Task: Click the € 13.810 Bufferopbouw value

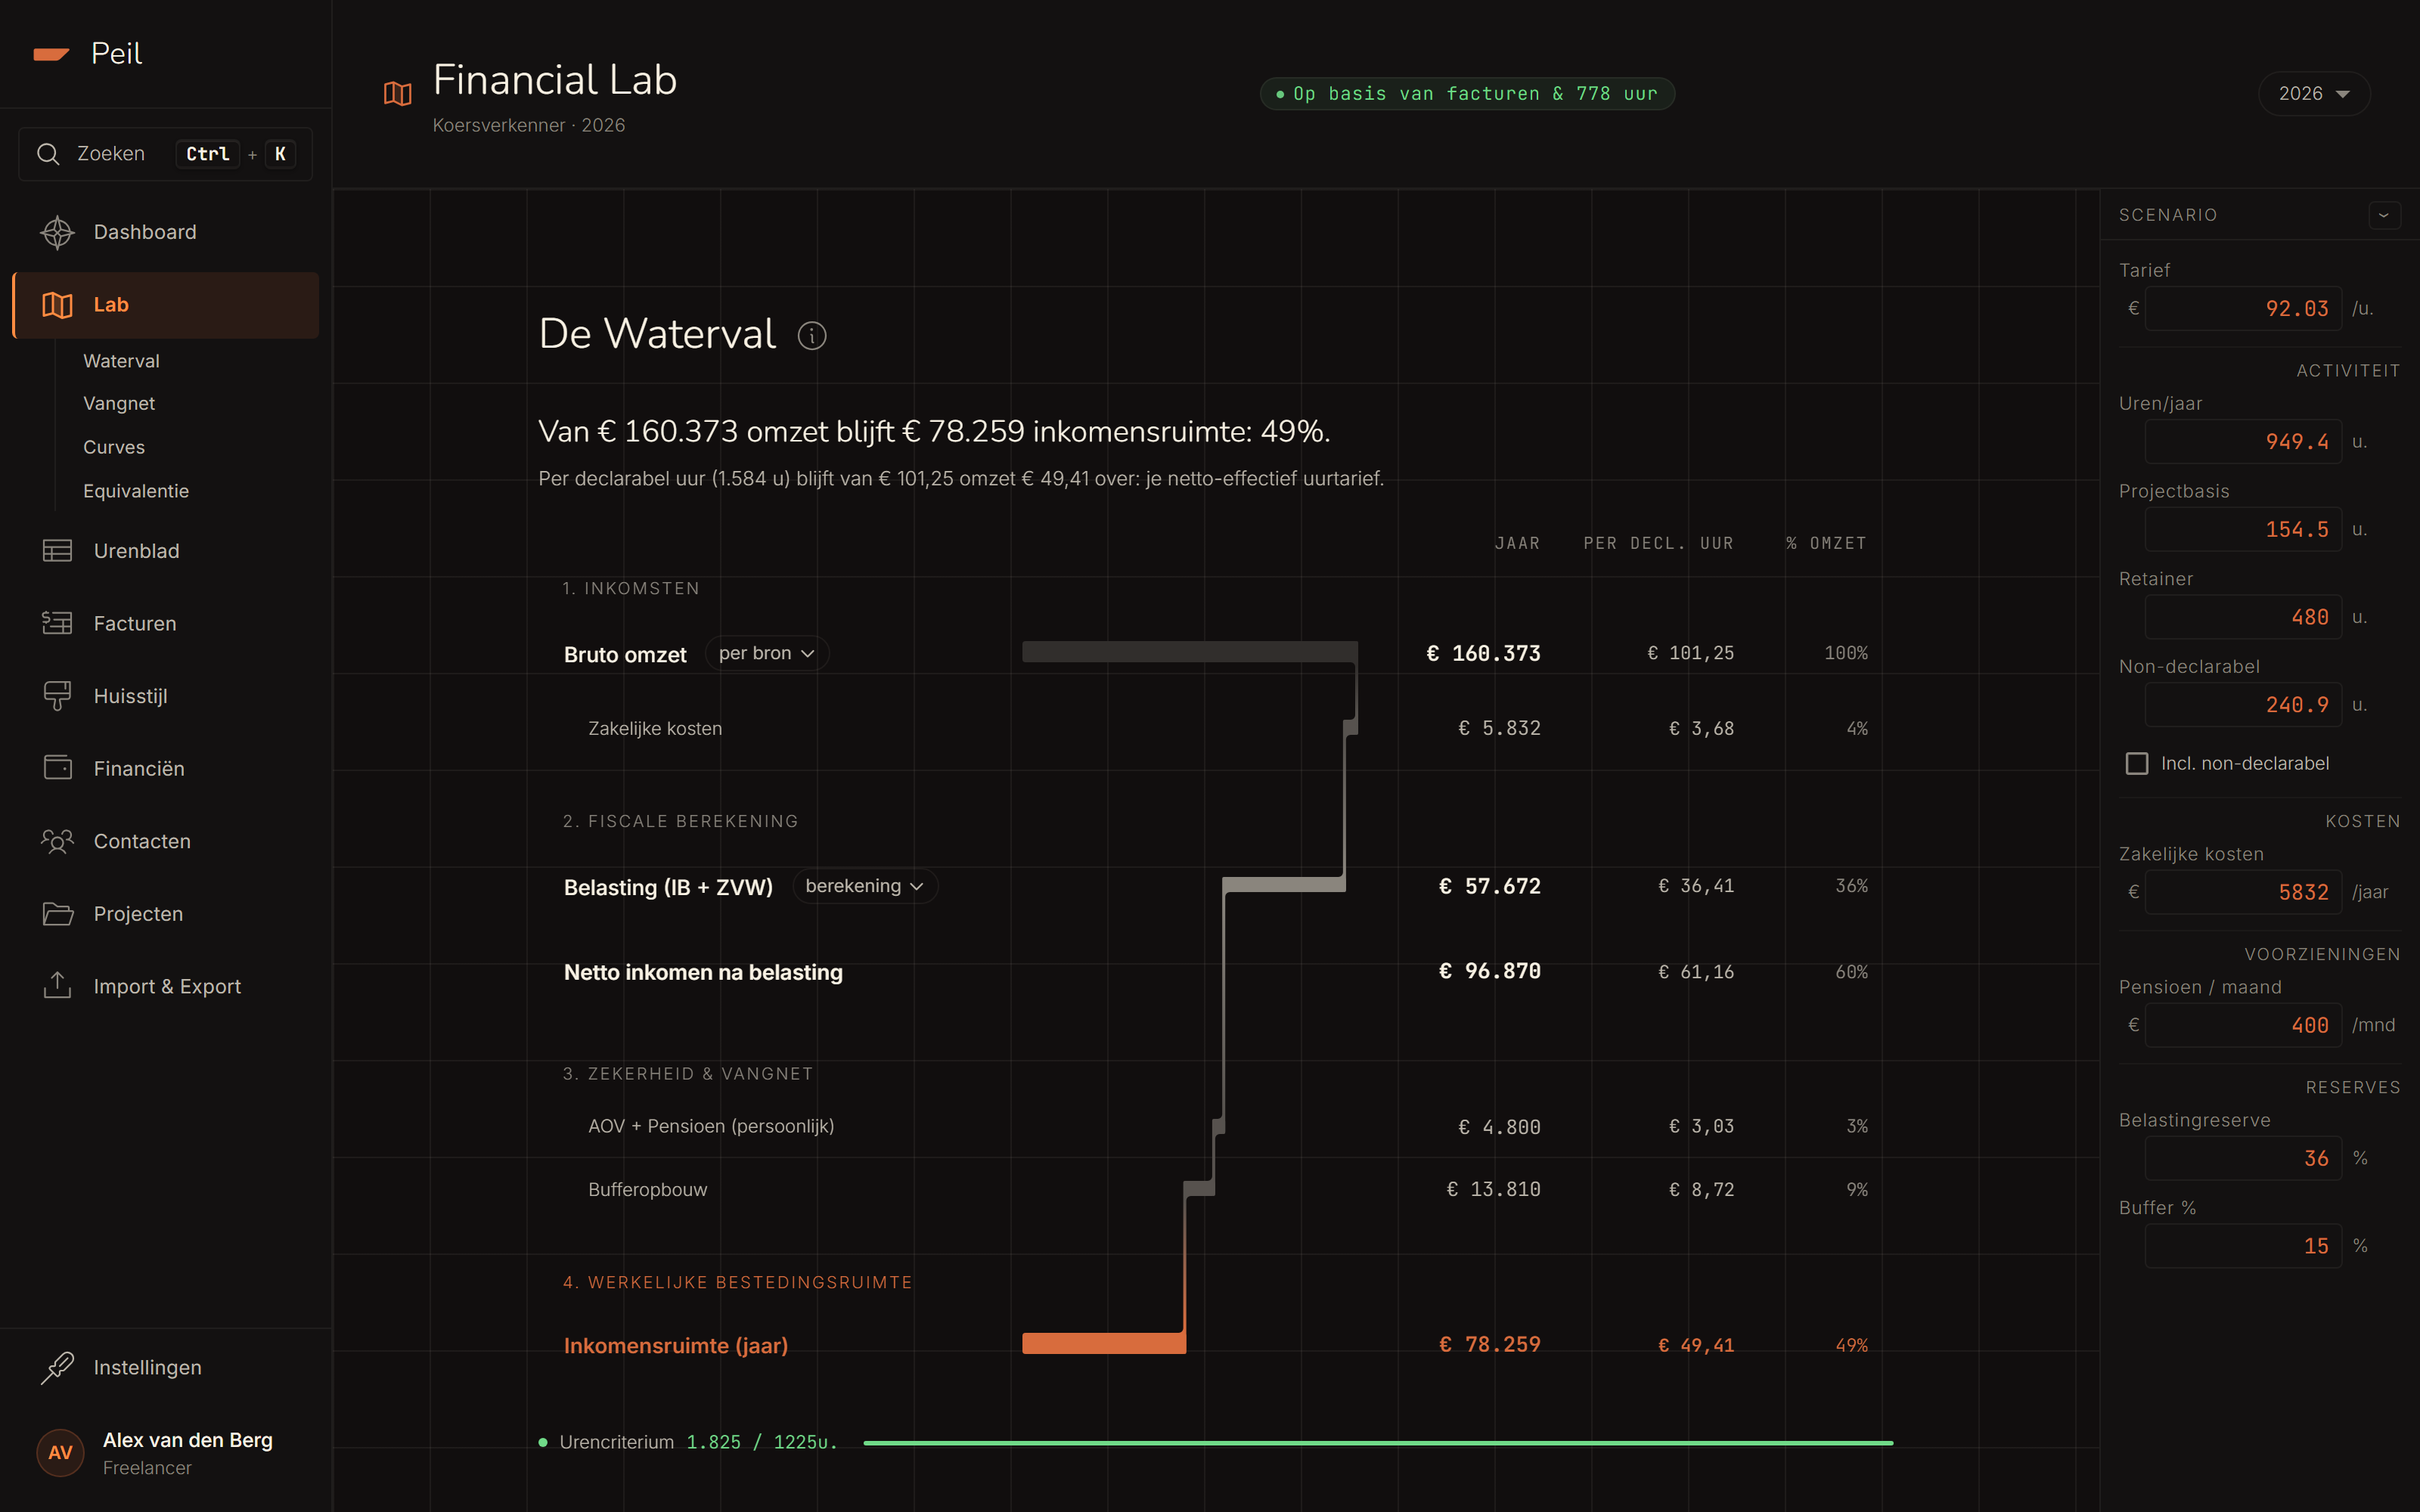Action: (1493, 1190)
